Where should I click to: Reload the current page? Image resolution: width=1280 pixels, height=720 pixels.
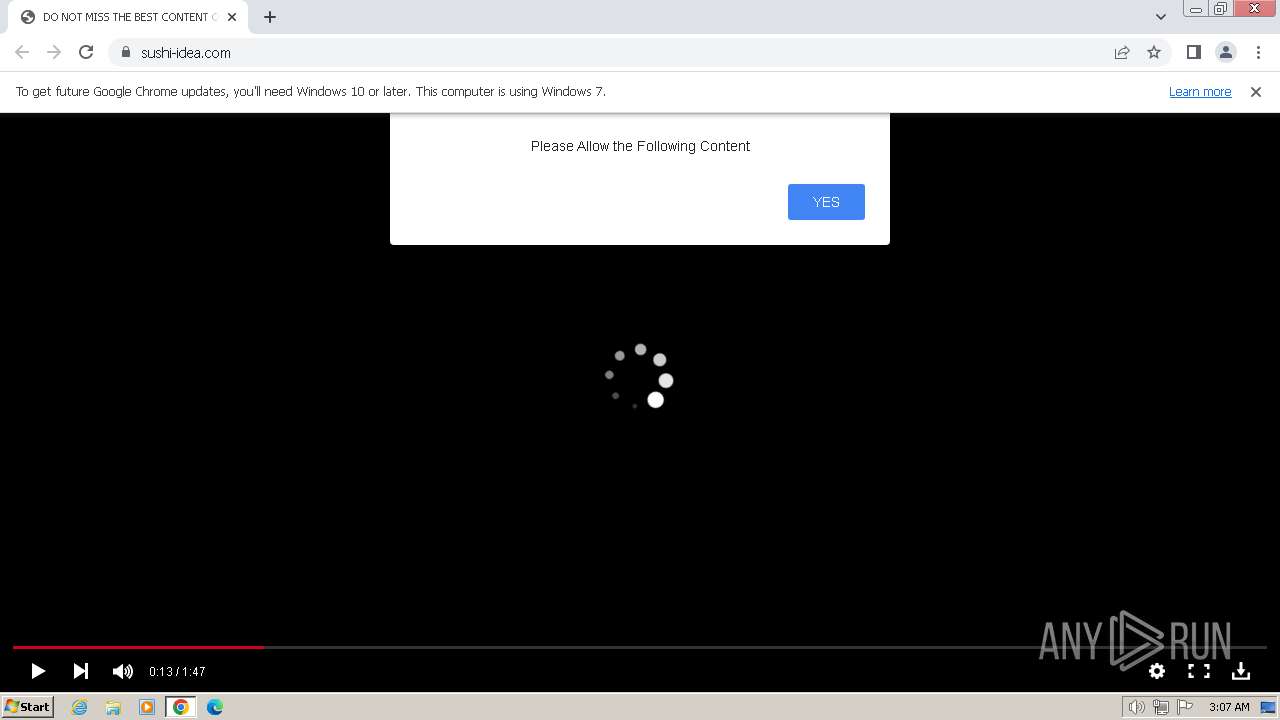click(x=86, y=52)
